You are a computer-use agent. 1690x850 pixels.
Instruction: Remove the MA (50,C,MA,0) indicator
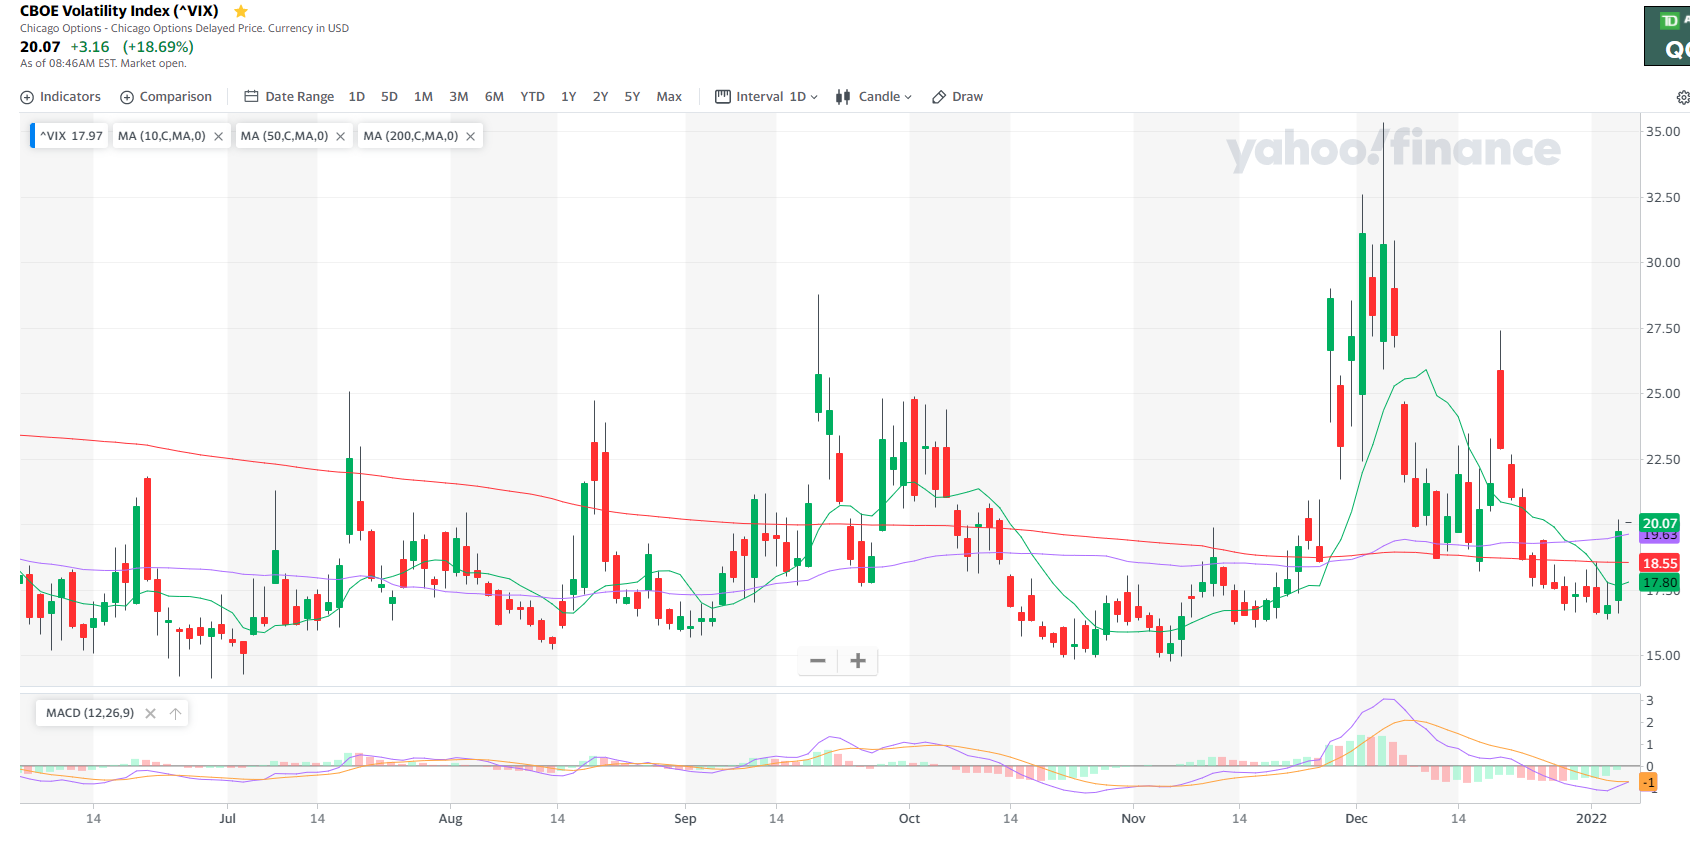(x=341, y=136)
